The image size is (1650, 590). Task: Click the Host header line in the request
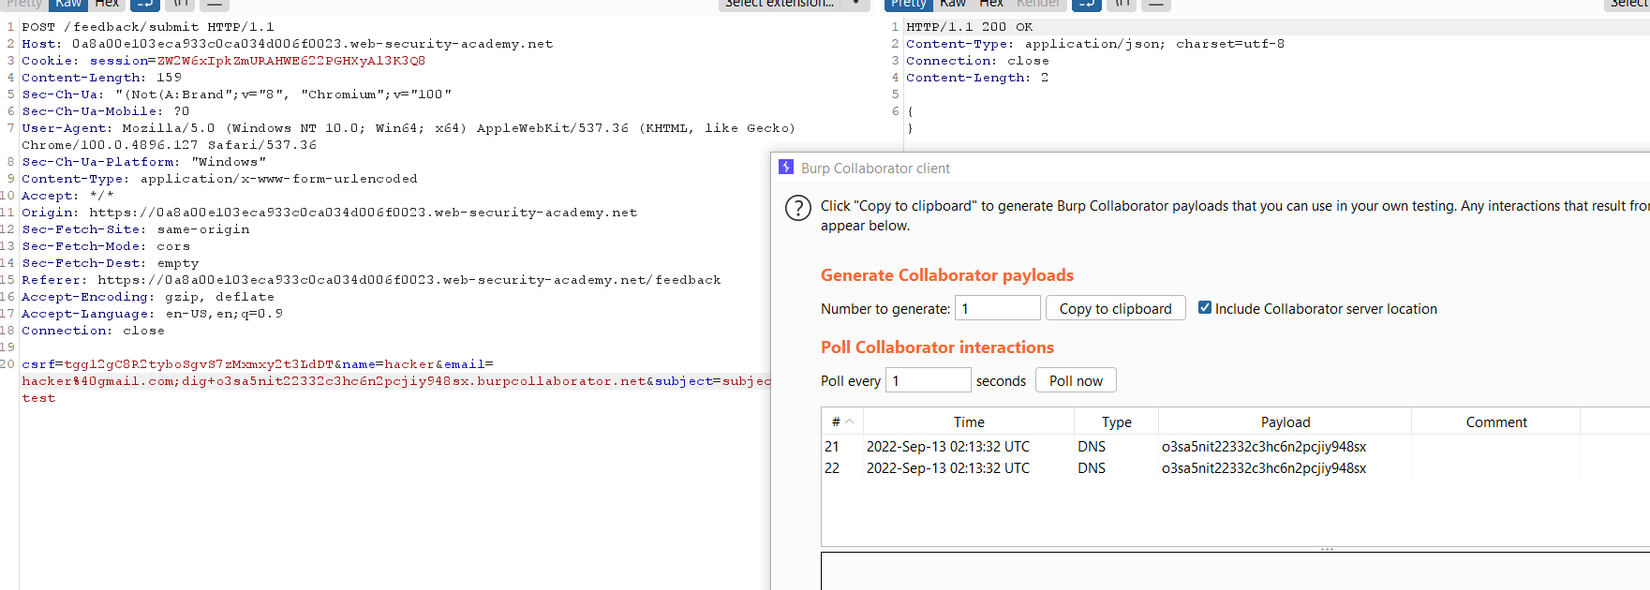[x=287, y=44]
